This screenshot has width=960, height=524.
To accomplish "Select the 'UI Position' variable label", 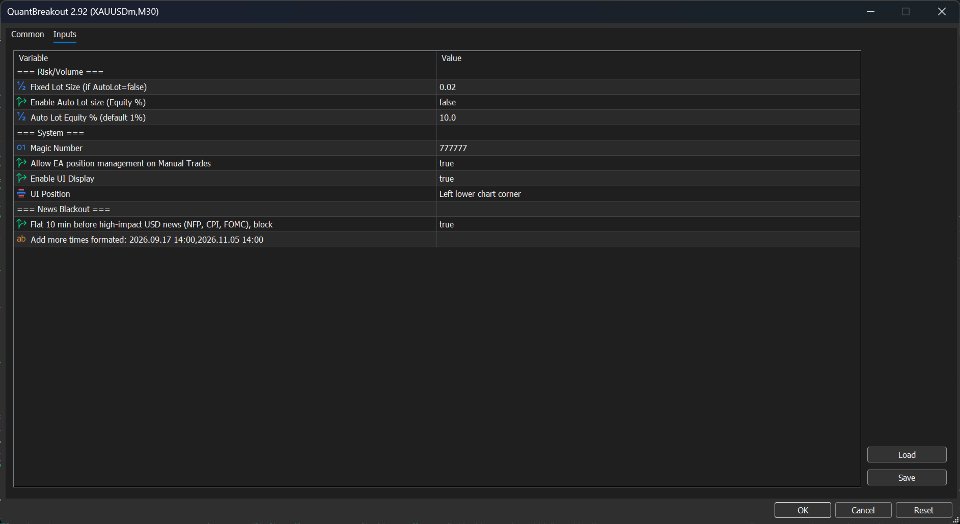I will click(x=50, y=194).
